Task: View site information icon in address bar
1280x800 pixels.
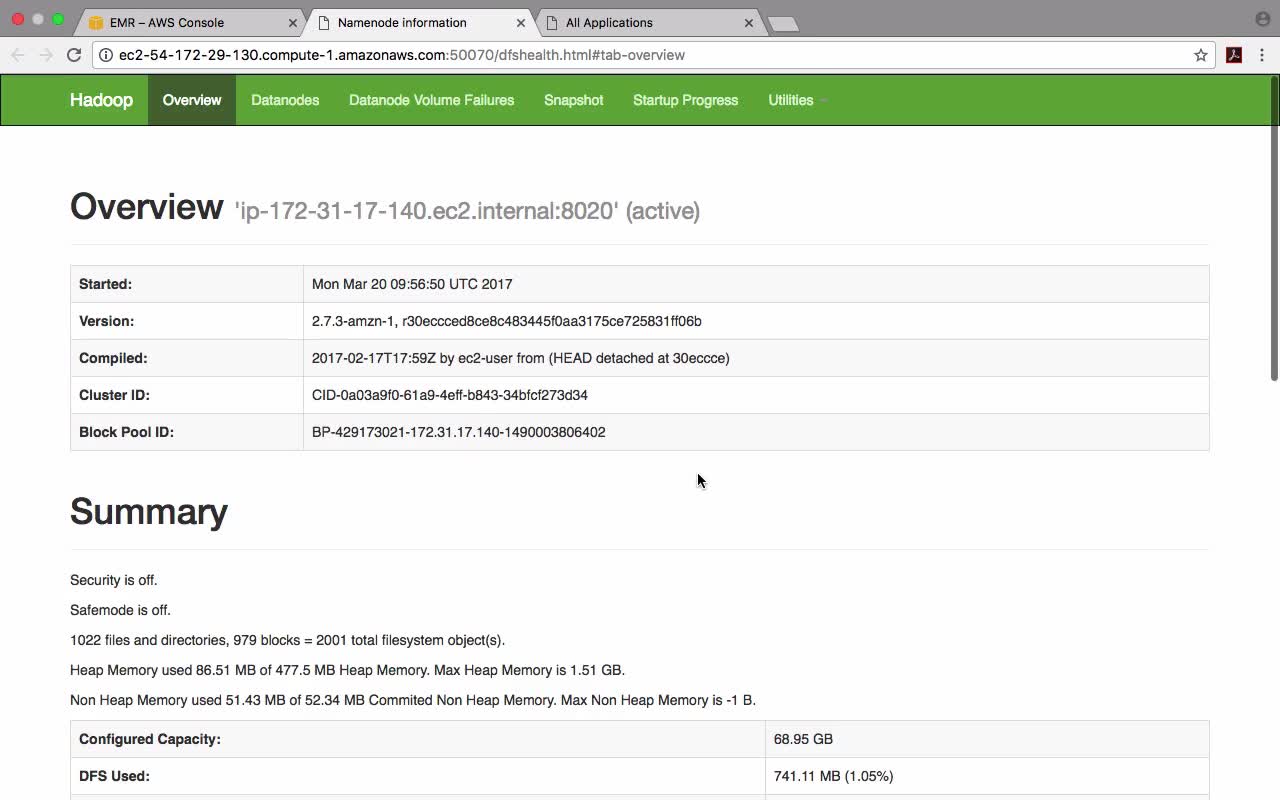Action: [x=105, y=55]
